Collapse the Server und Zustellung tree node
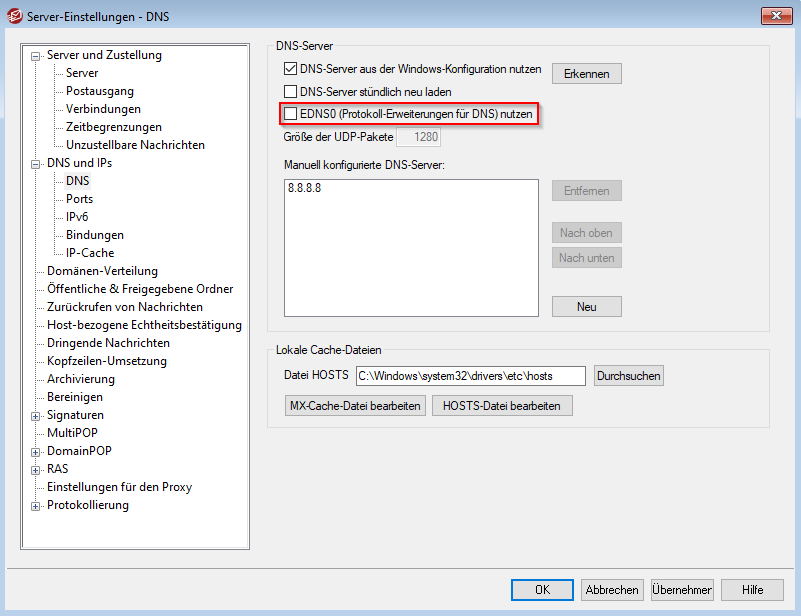801x616 pixels. coord(36,56)
